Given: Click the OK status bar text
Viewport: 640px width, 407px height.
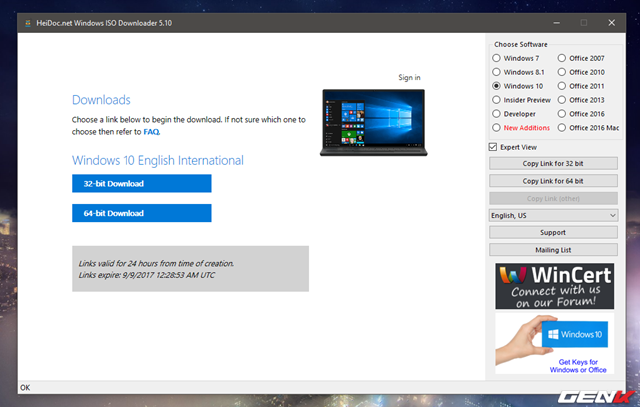Looking at the screenshot, I should point(25,387).
